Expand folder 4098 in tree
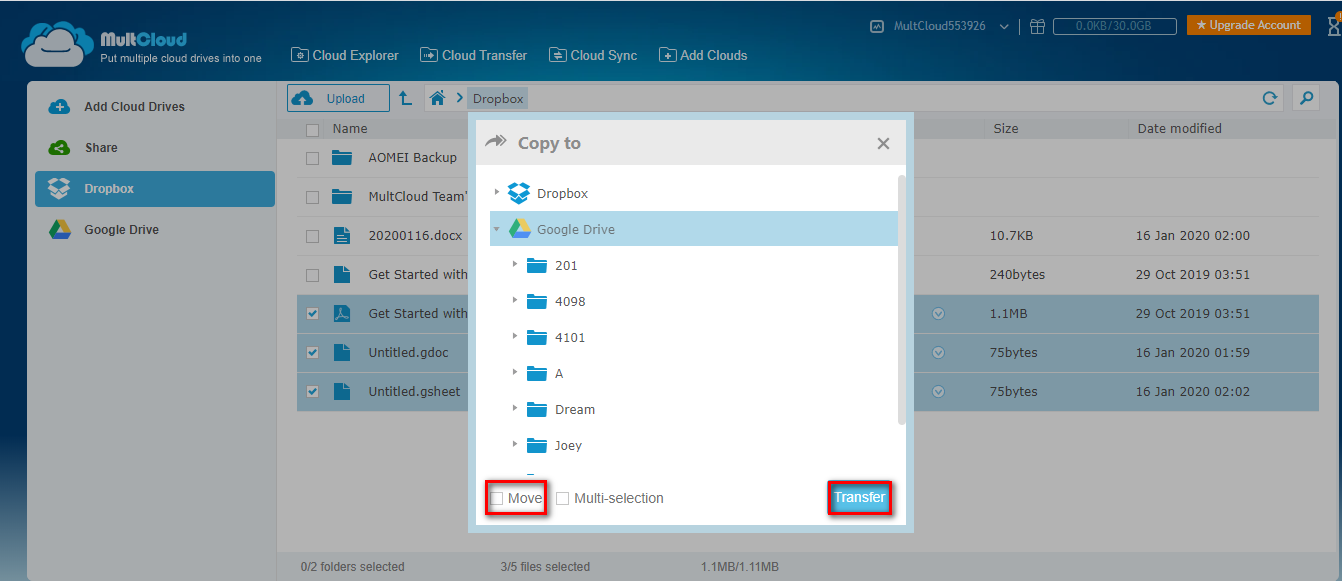Image resolution: width=1342 pixels, height=581 pixels. (515, 300)
